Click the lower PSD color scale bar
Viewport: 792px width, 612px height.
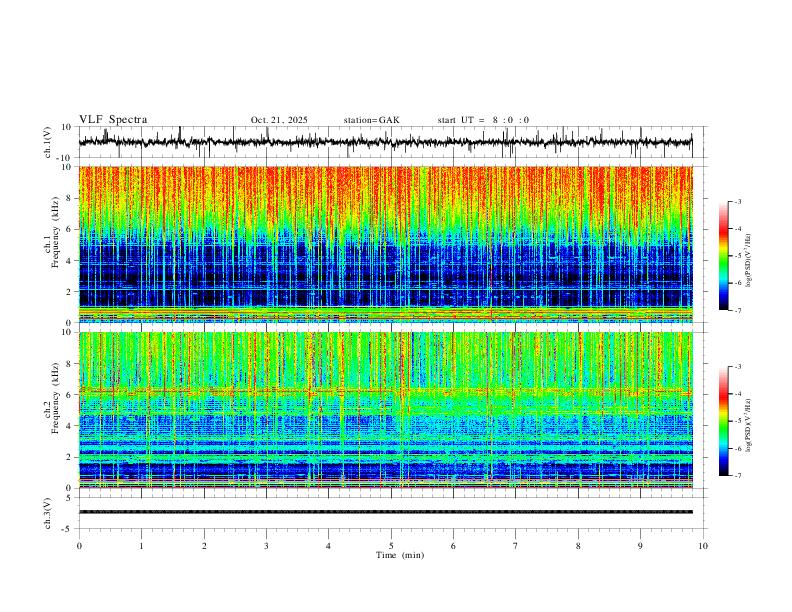(x=724, y=421)
